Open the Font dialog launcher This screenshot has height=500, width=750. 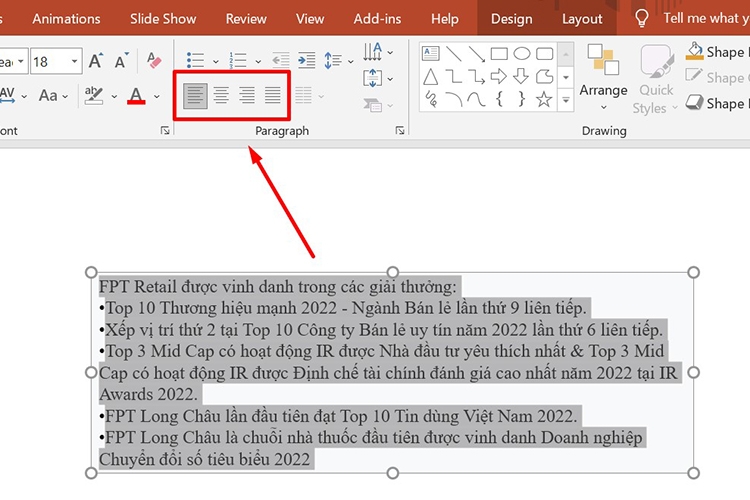tap(165, 131)
